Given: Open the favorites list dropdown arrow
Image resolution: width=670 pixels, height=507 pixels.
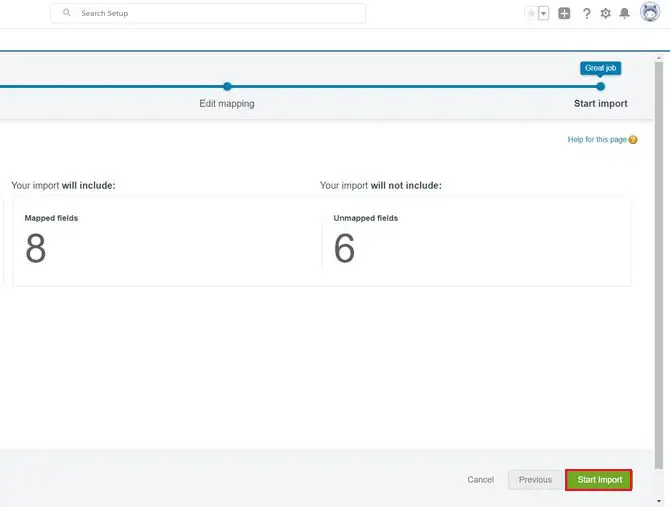Looking at the screenshot, I should [x=544, y=13].
